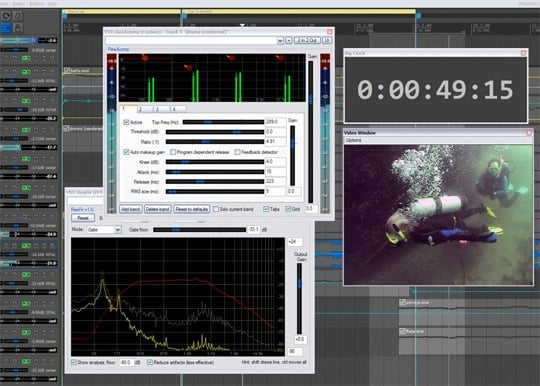
Task: Click the Knee slider track
Action: (x=215, y=162)
